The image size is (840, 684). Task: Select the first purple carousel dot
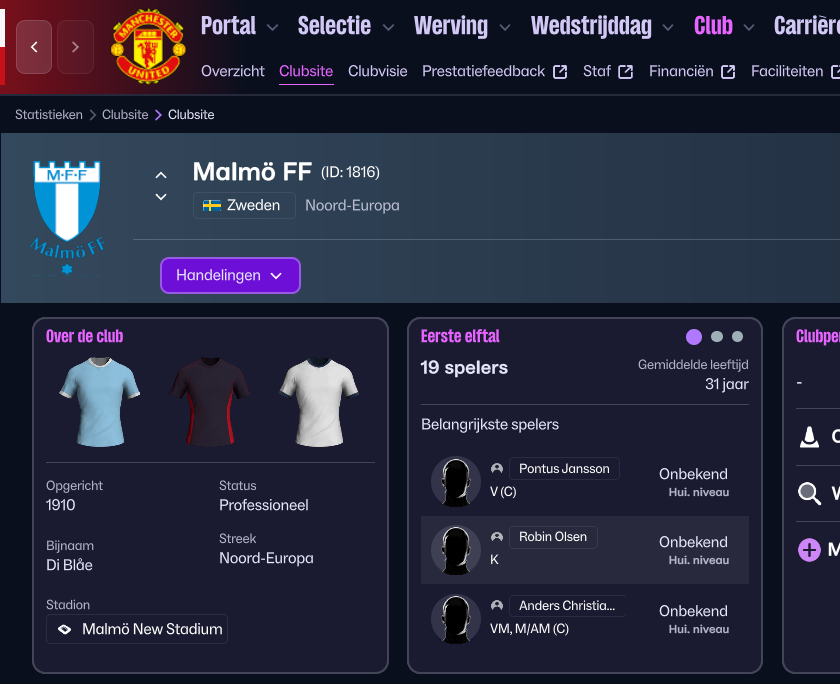point(694,337)
